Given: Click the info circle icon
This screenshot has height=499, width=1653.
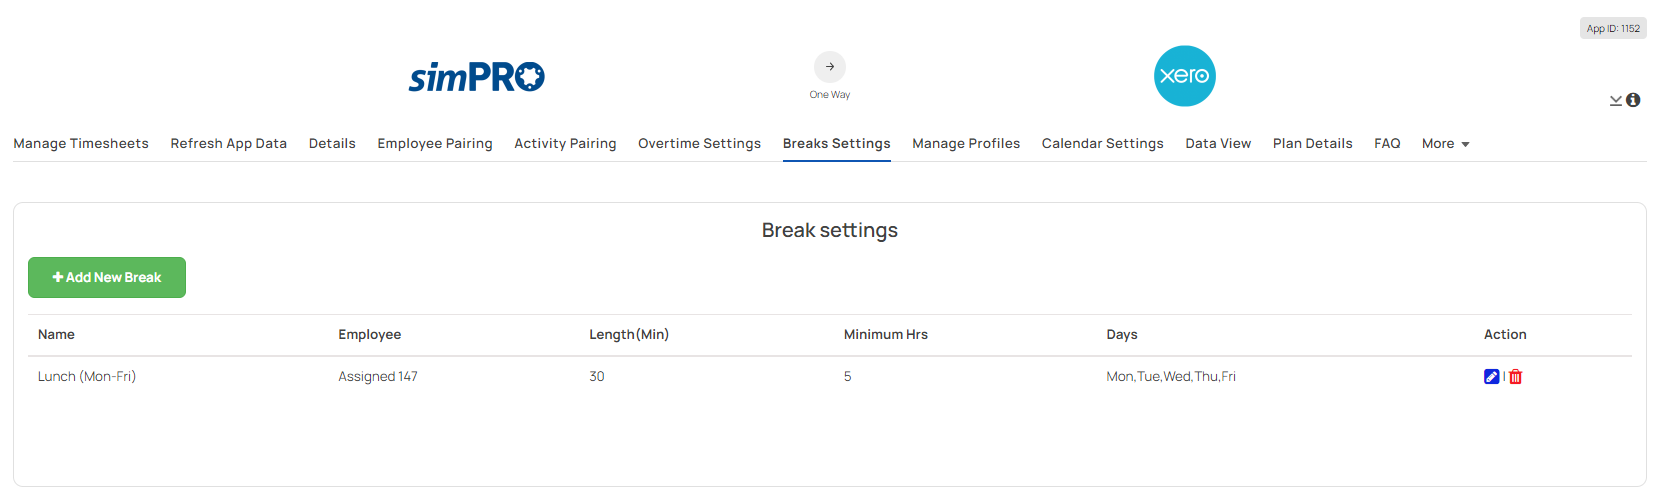Looking at the screenshot, I should pos(1633,100).
